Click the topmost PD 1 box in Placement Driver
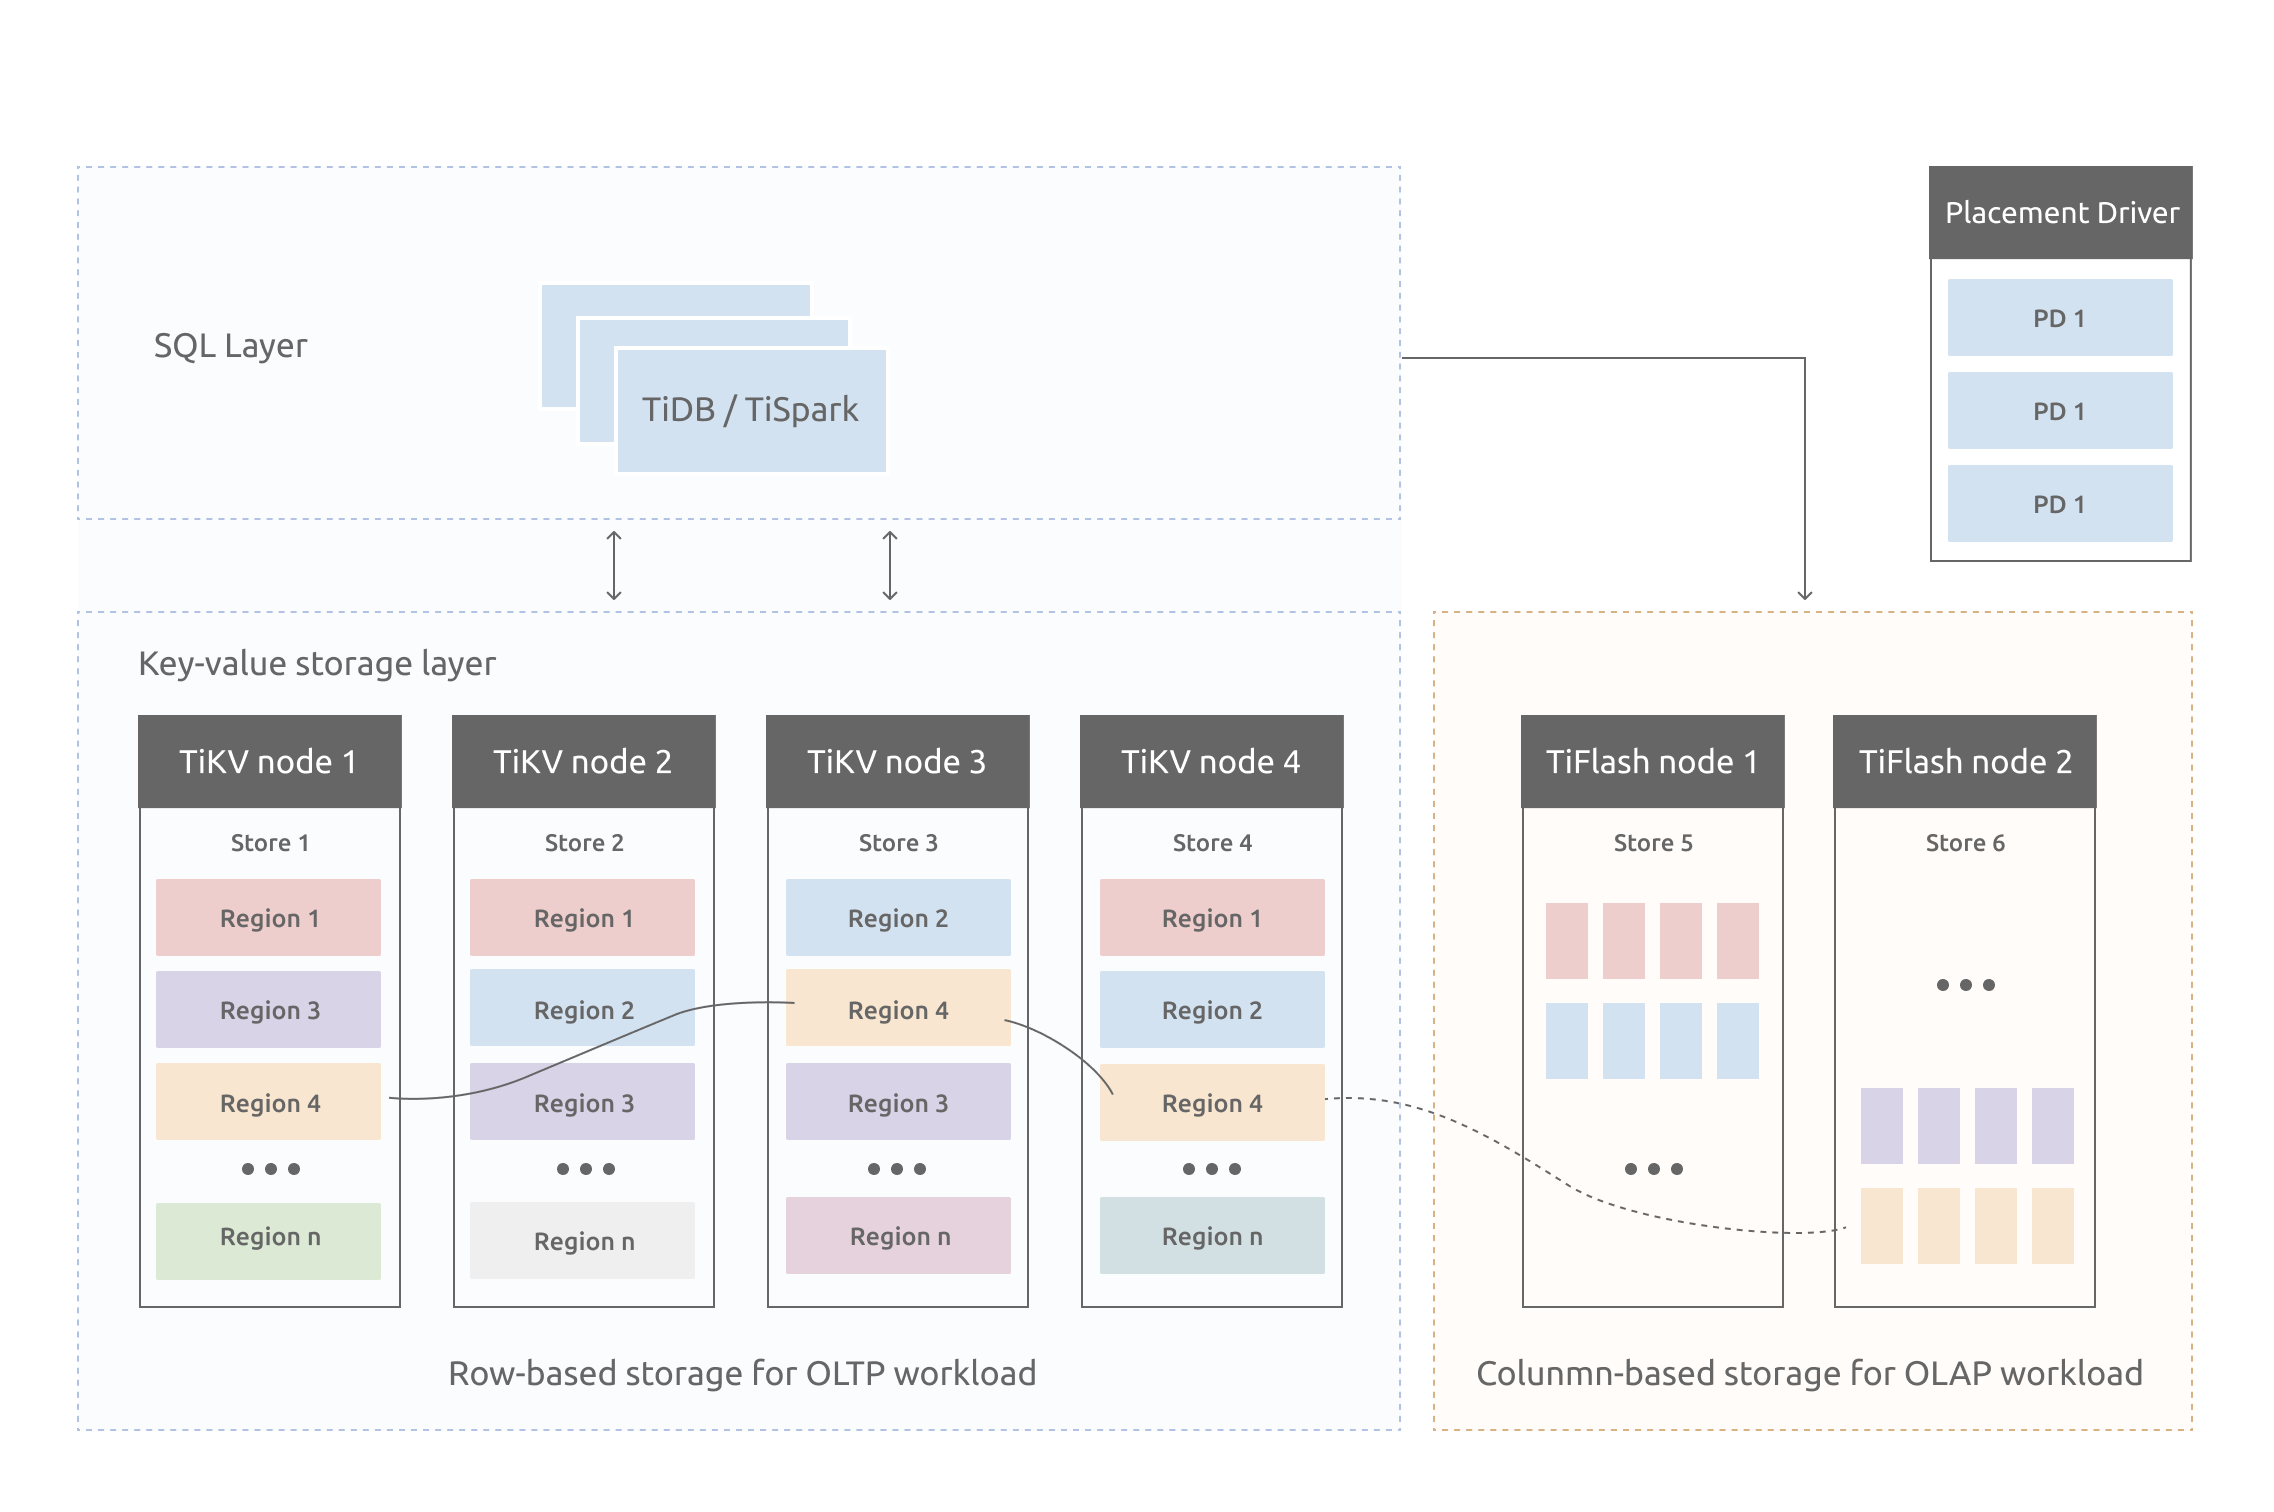The image size is (2274, 1512). pos(2059,318)
